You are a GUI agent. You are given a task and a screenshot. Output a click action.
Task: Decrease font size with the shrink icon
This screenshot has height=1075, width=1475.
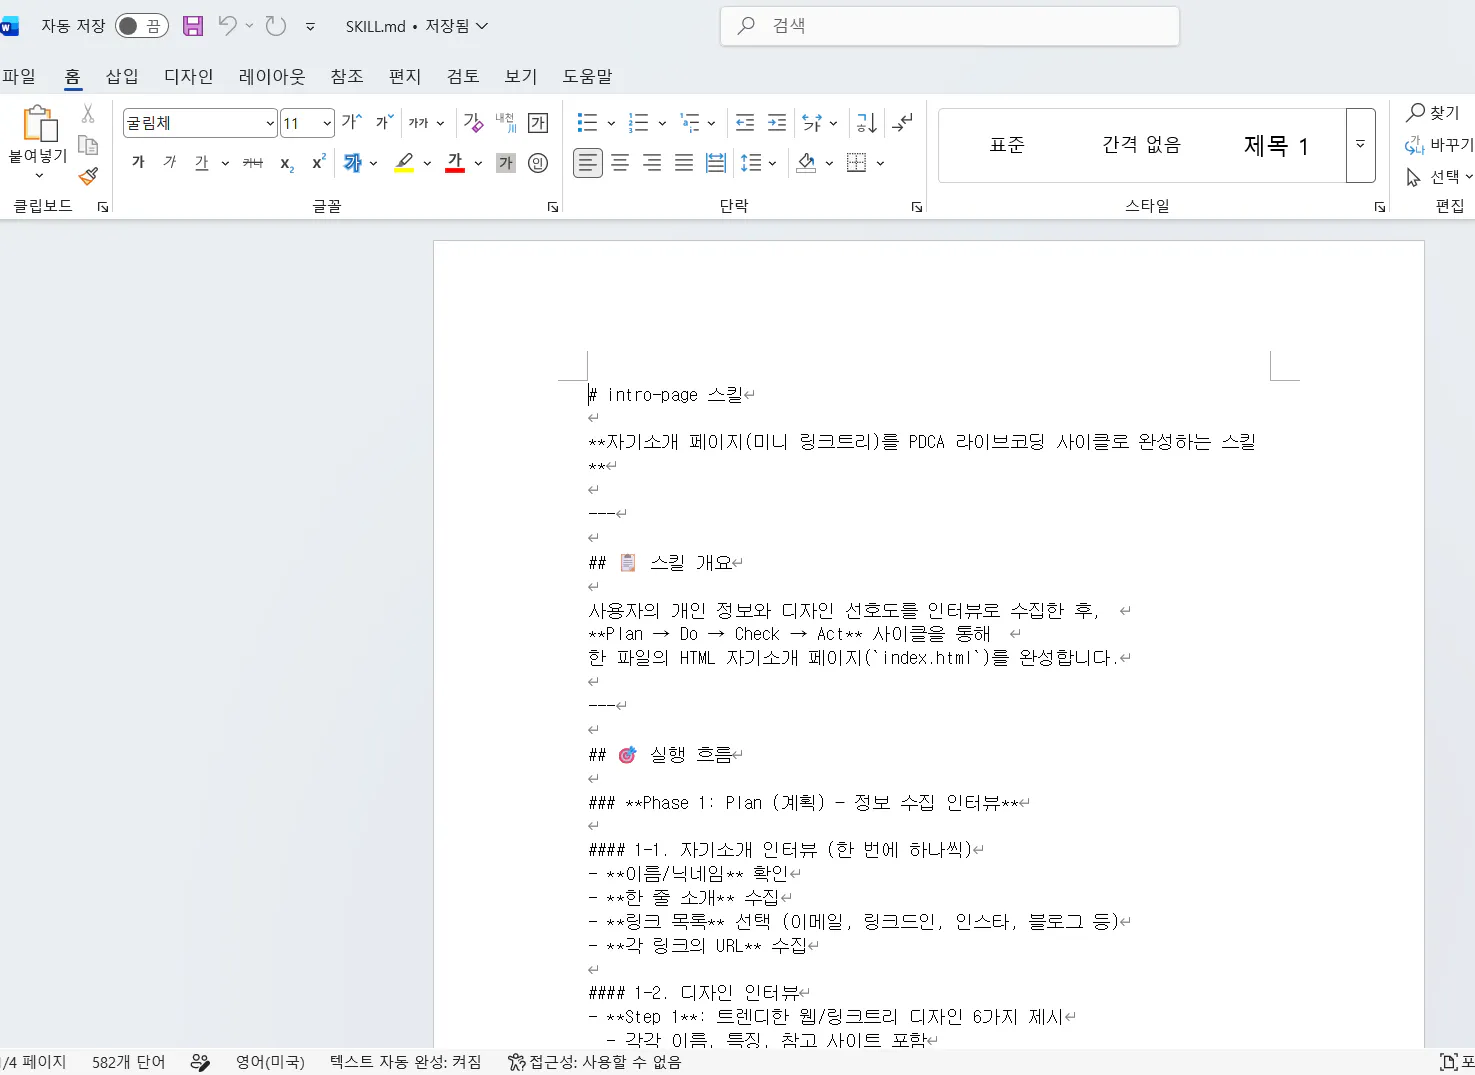385,123
